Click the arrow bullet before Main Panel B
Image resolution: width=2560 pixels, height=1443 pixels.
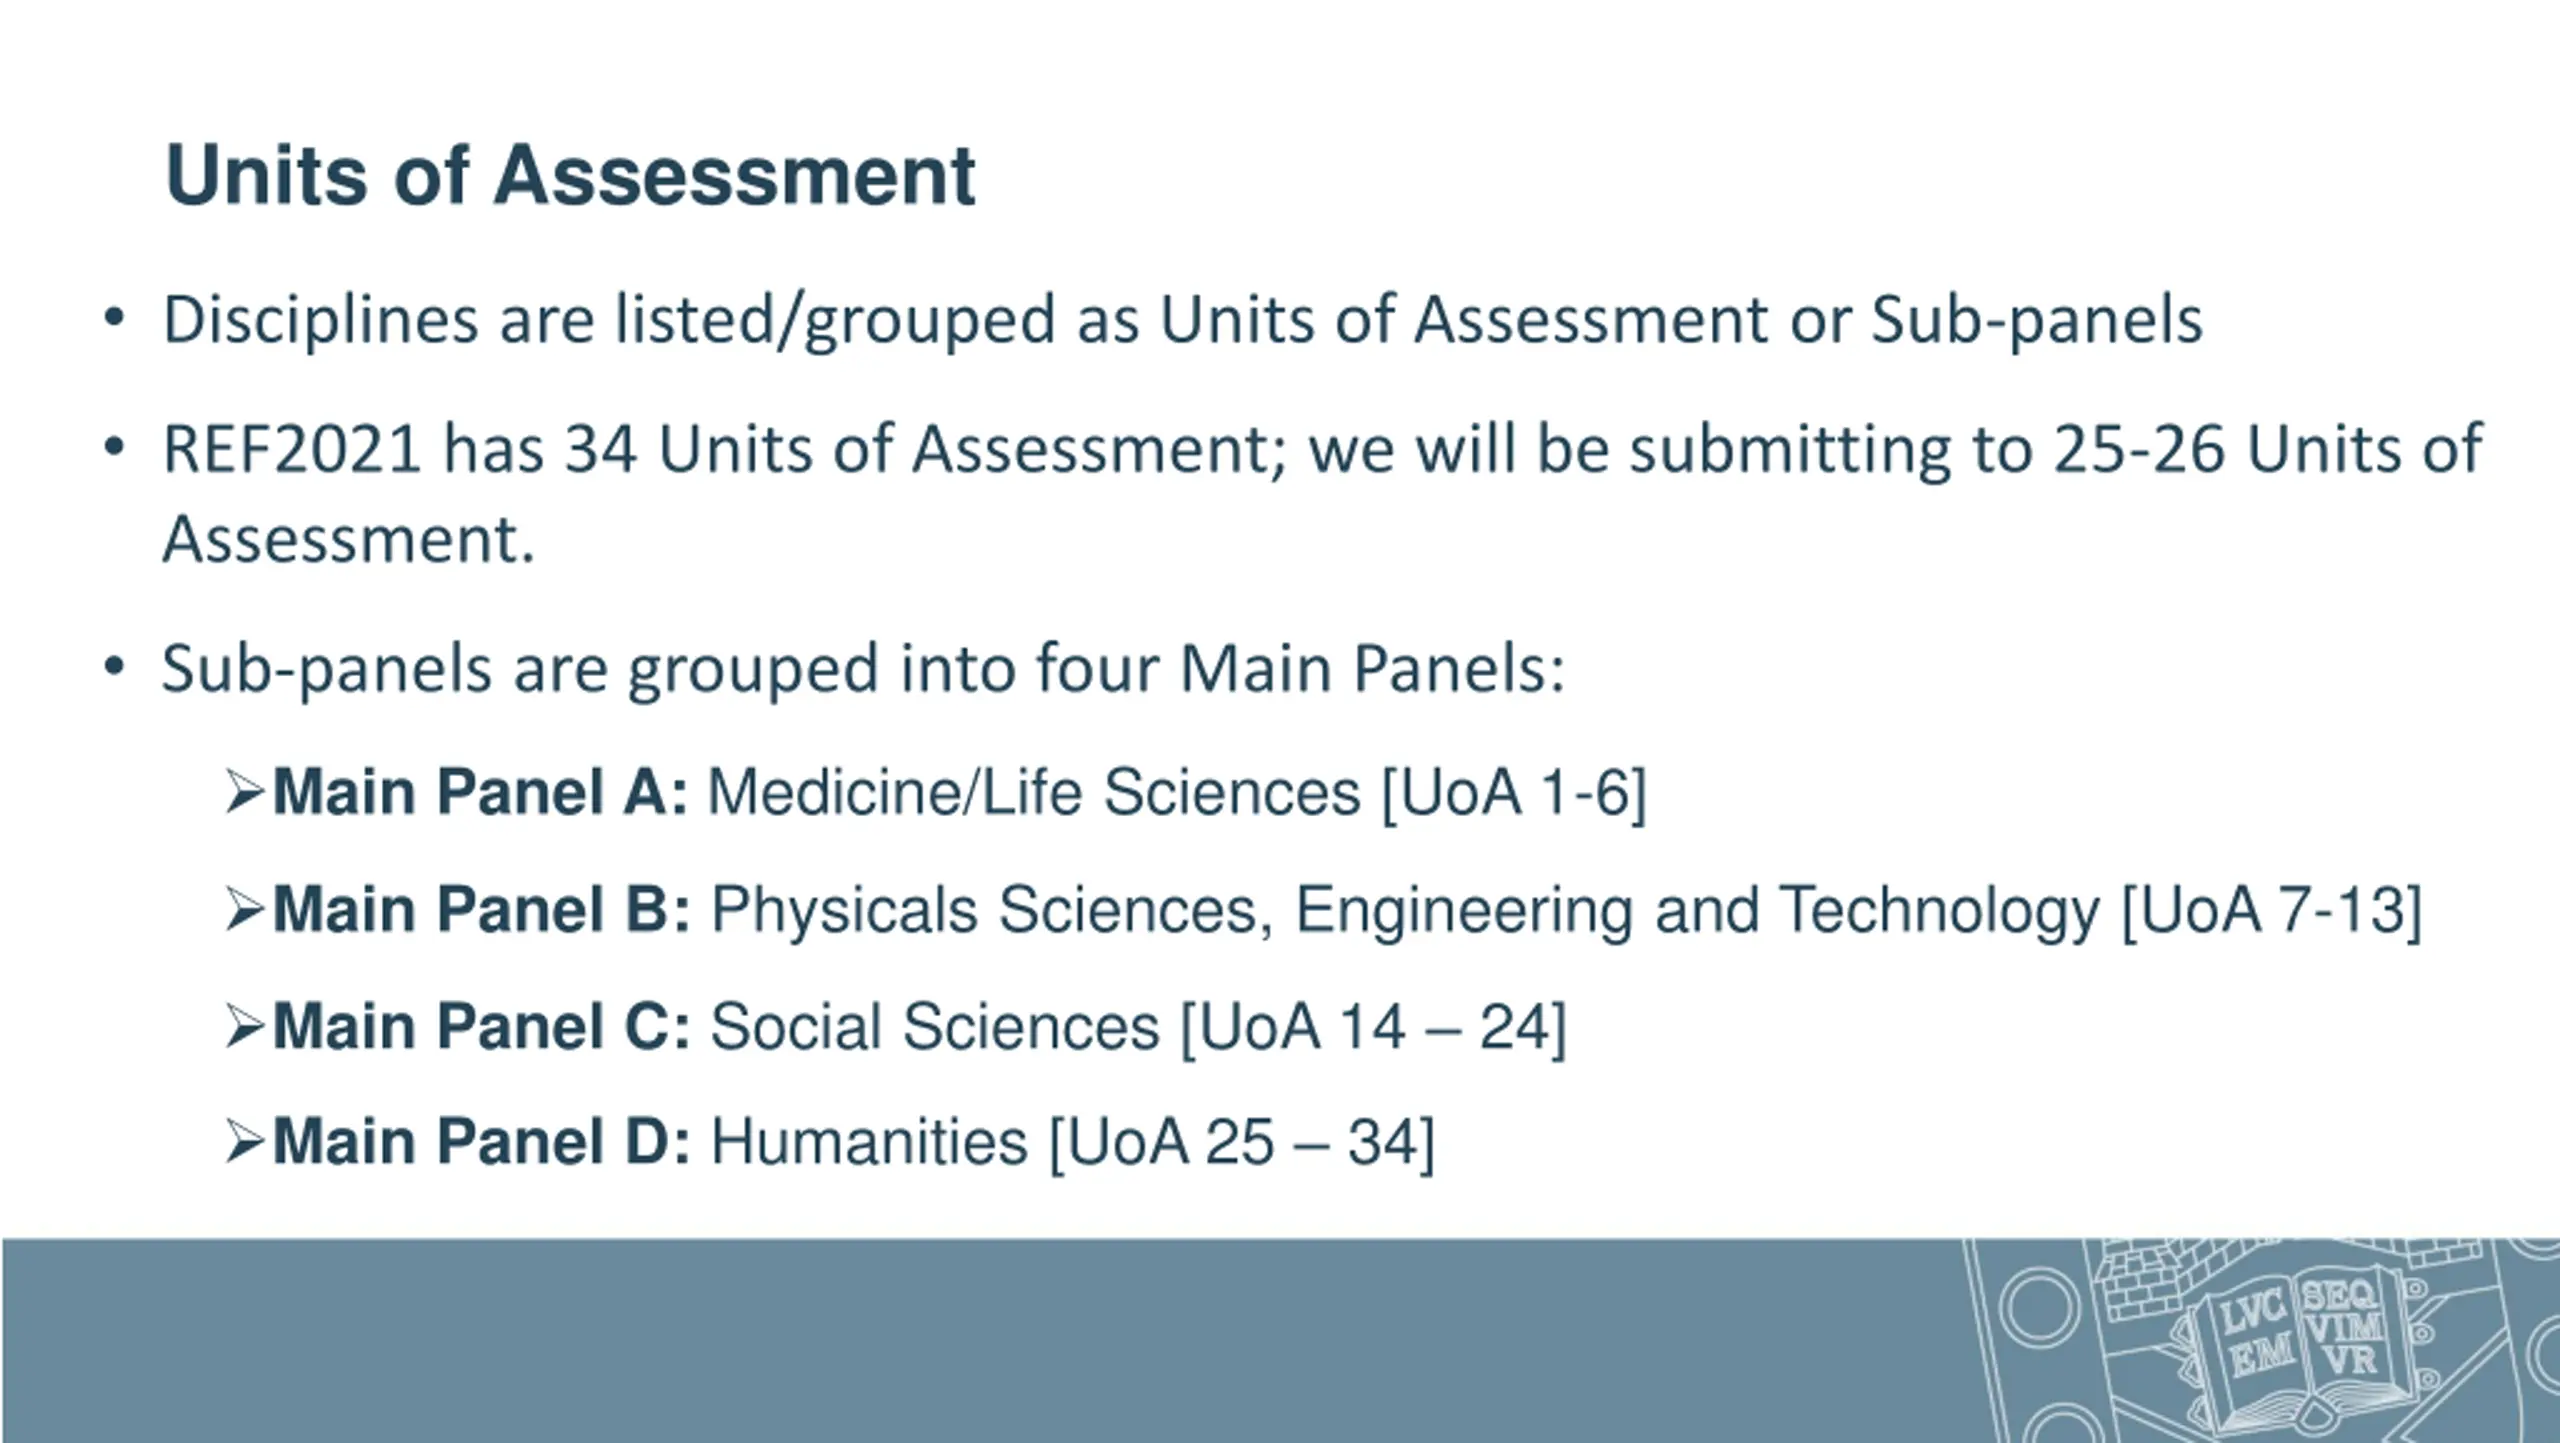coord(244,910)
